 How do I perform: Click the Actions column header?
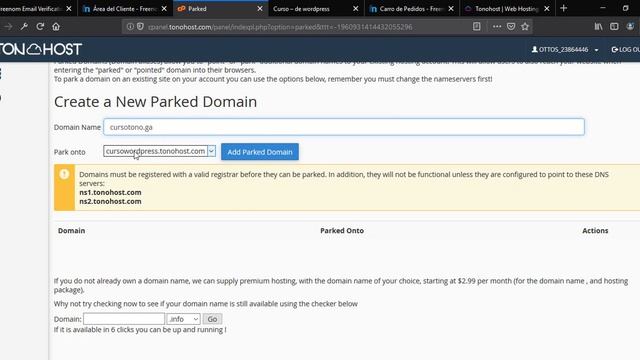[595, 231]
